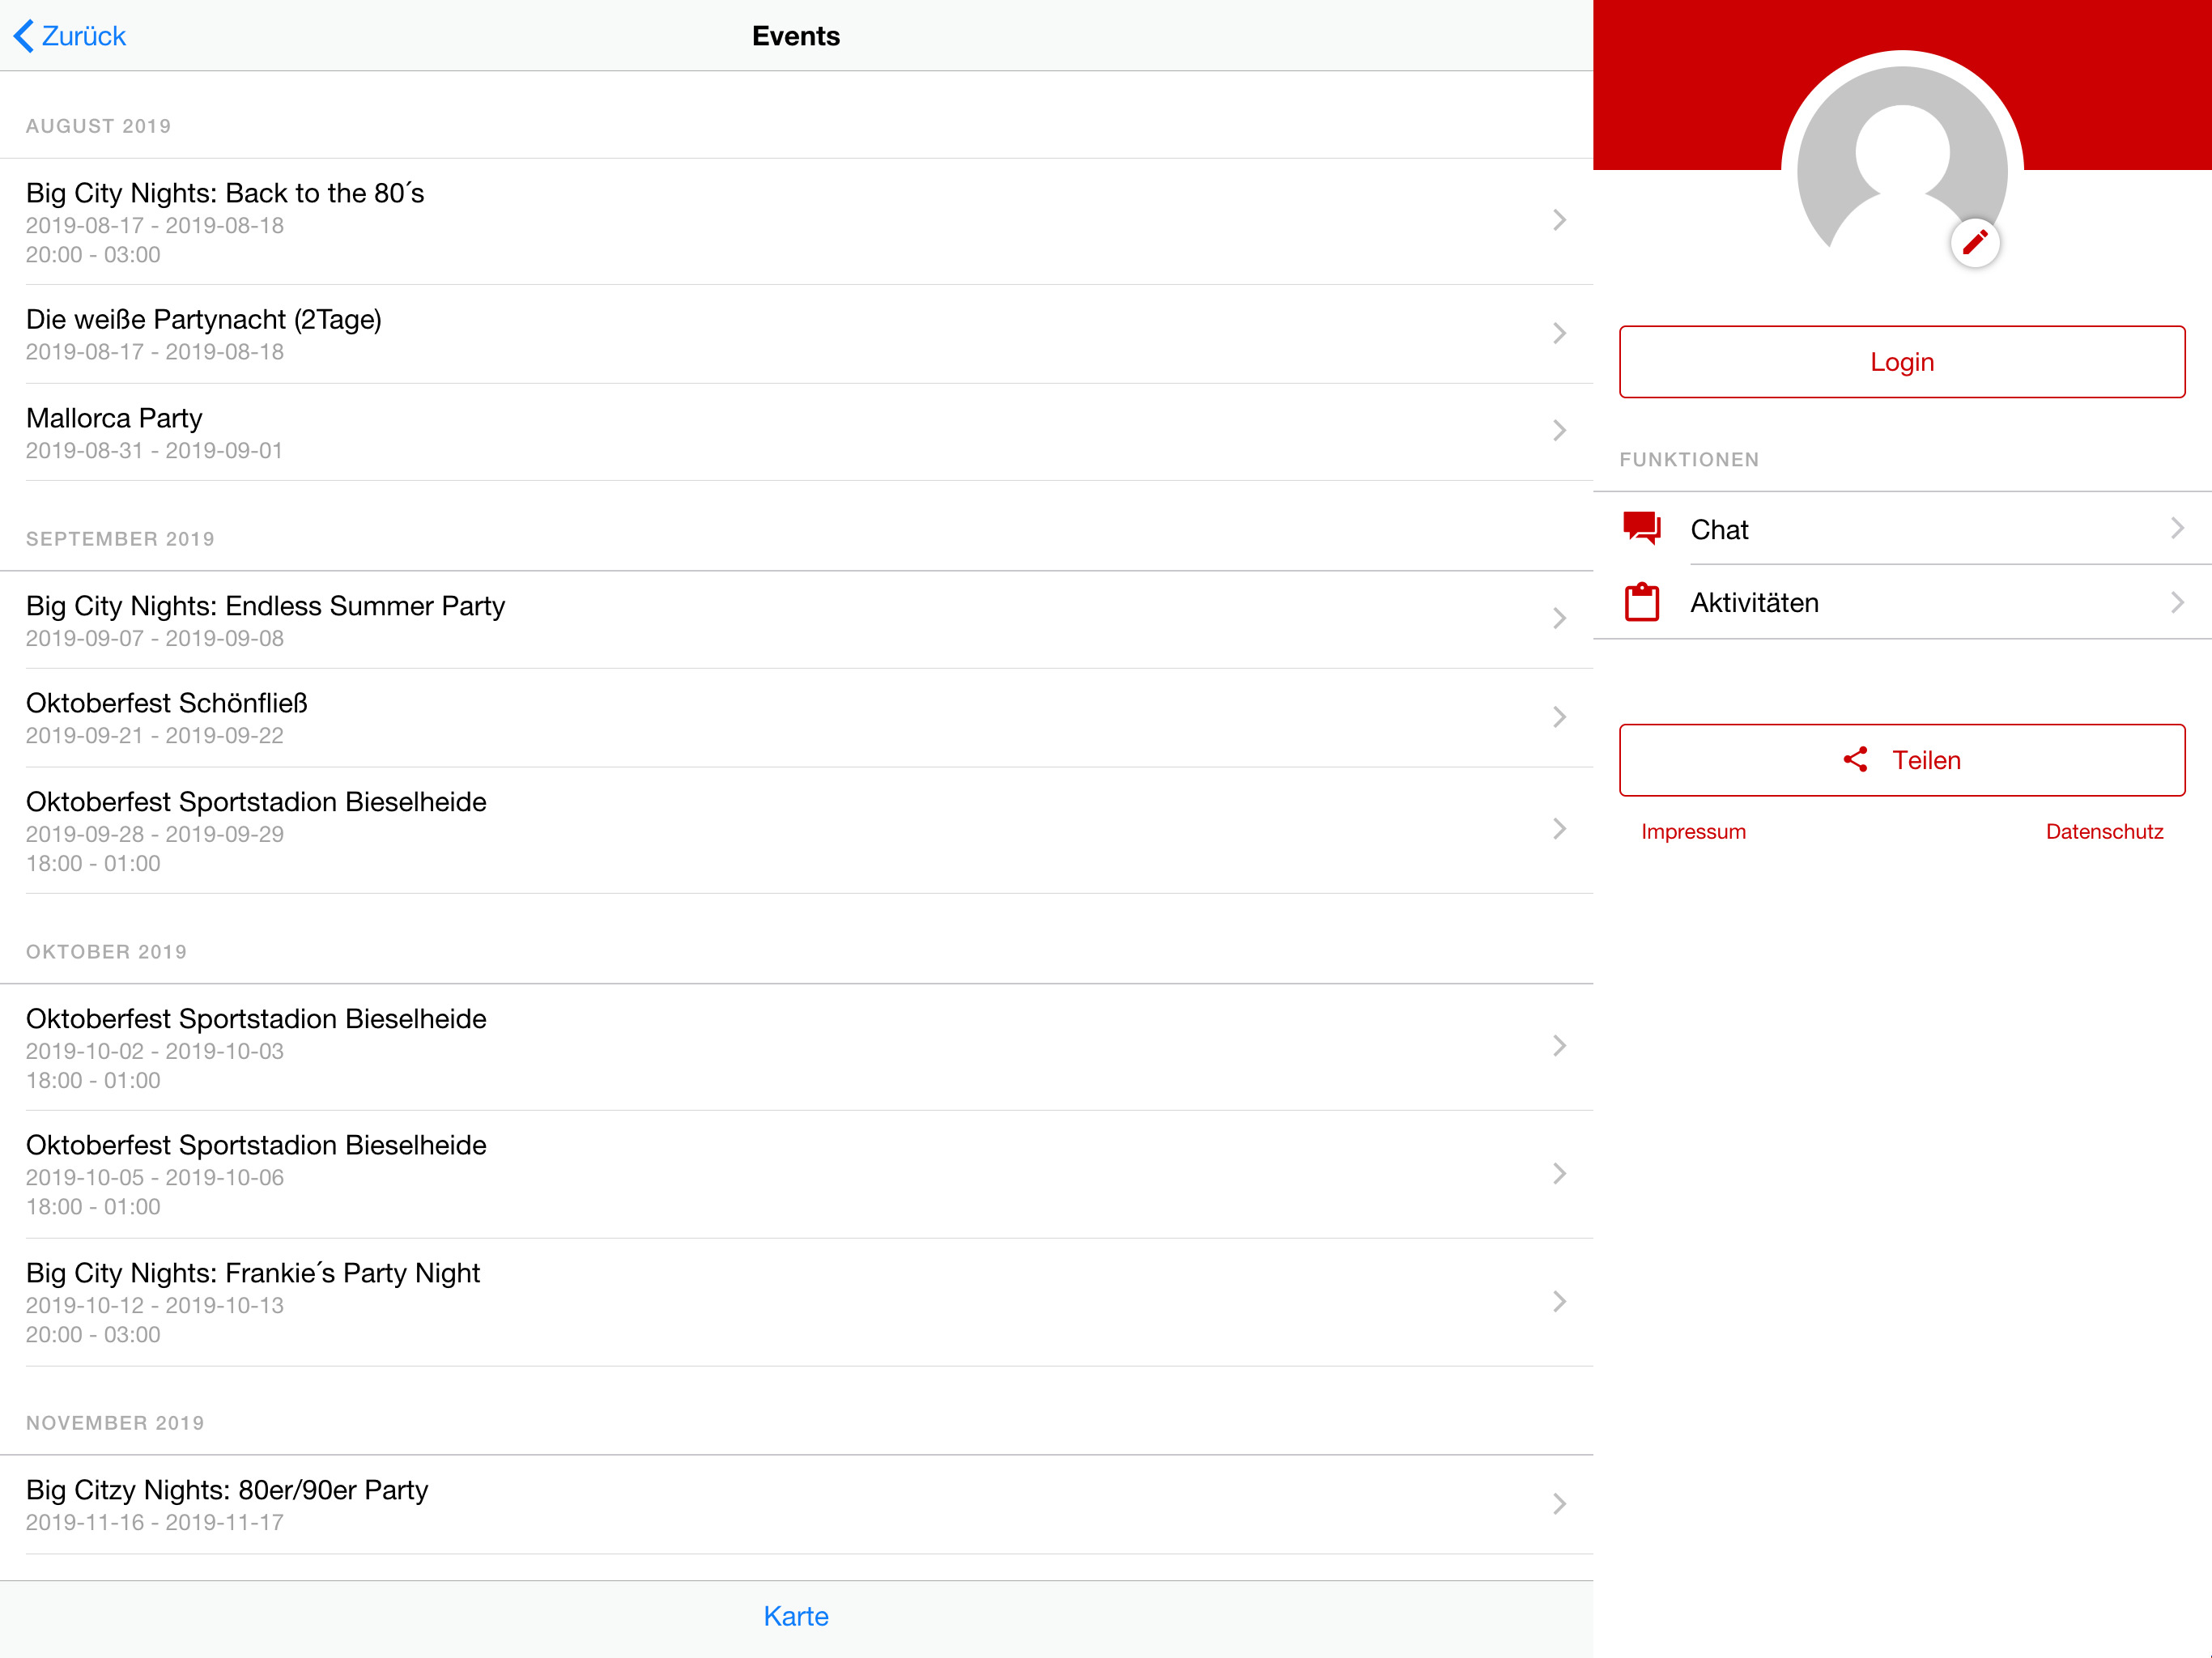Open the Karte map view

tap(796, 1616)
